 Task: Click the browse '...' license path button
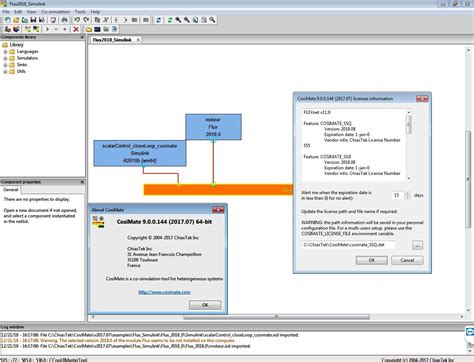(x=417, y=245)
